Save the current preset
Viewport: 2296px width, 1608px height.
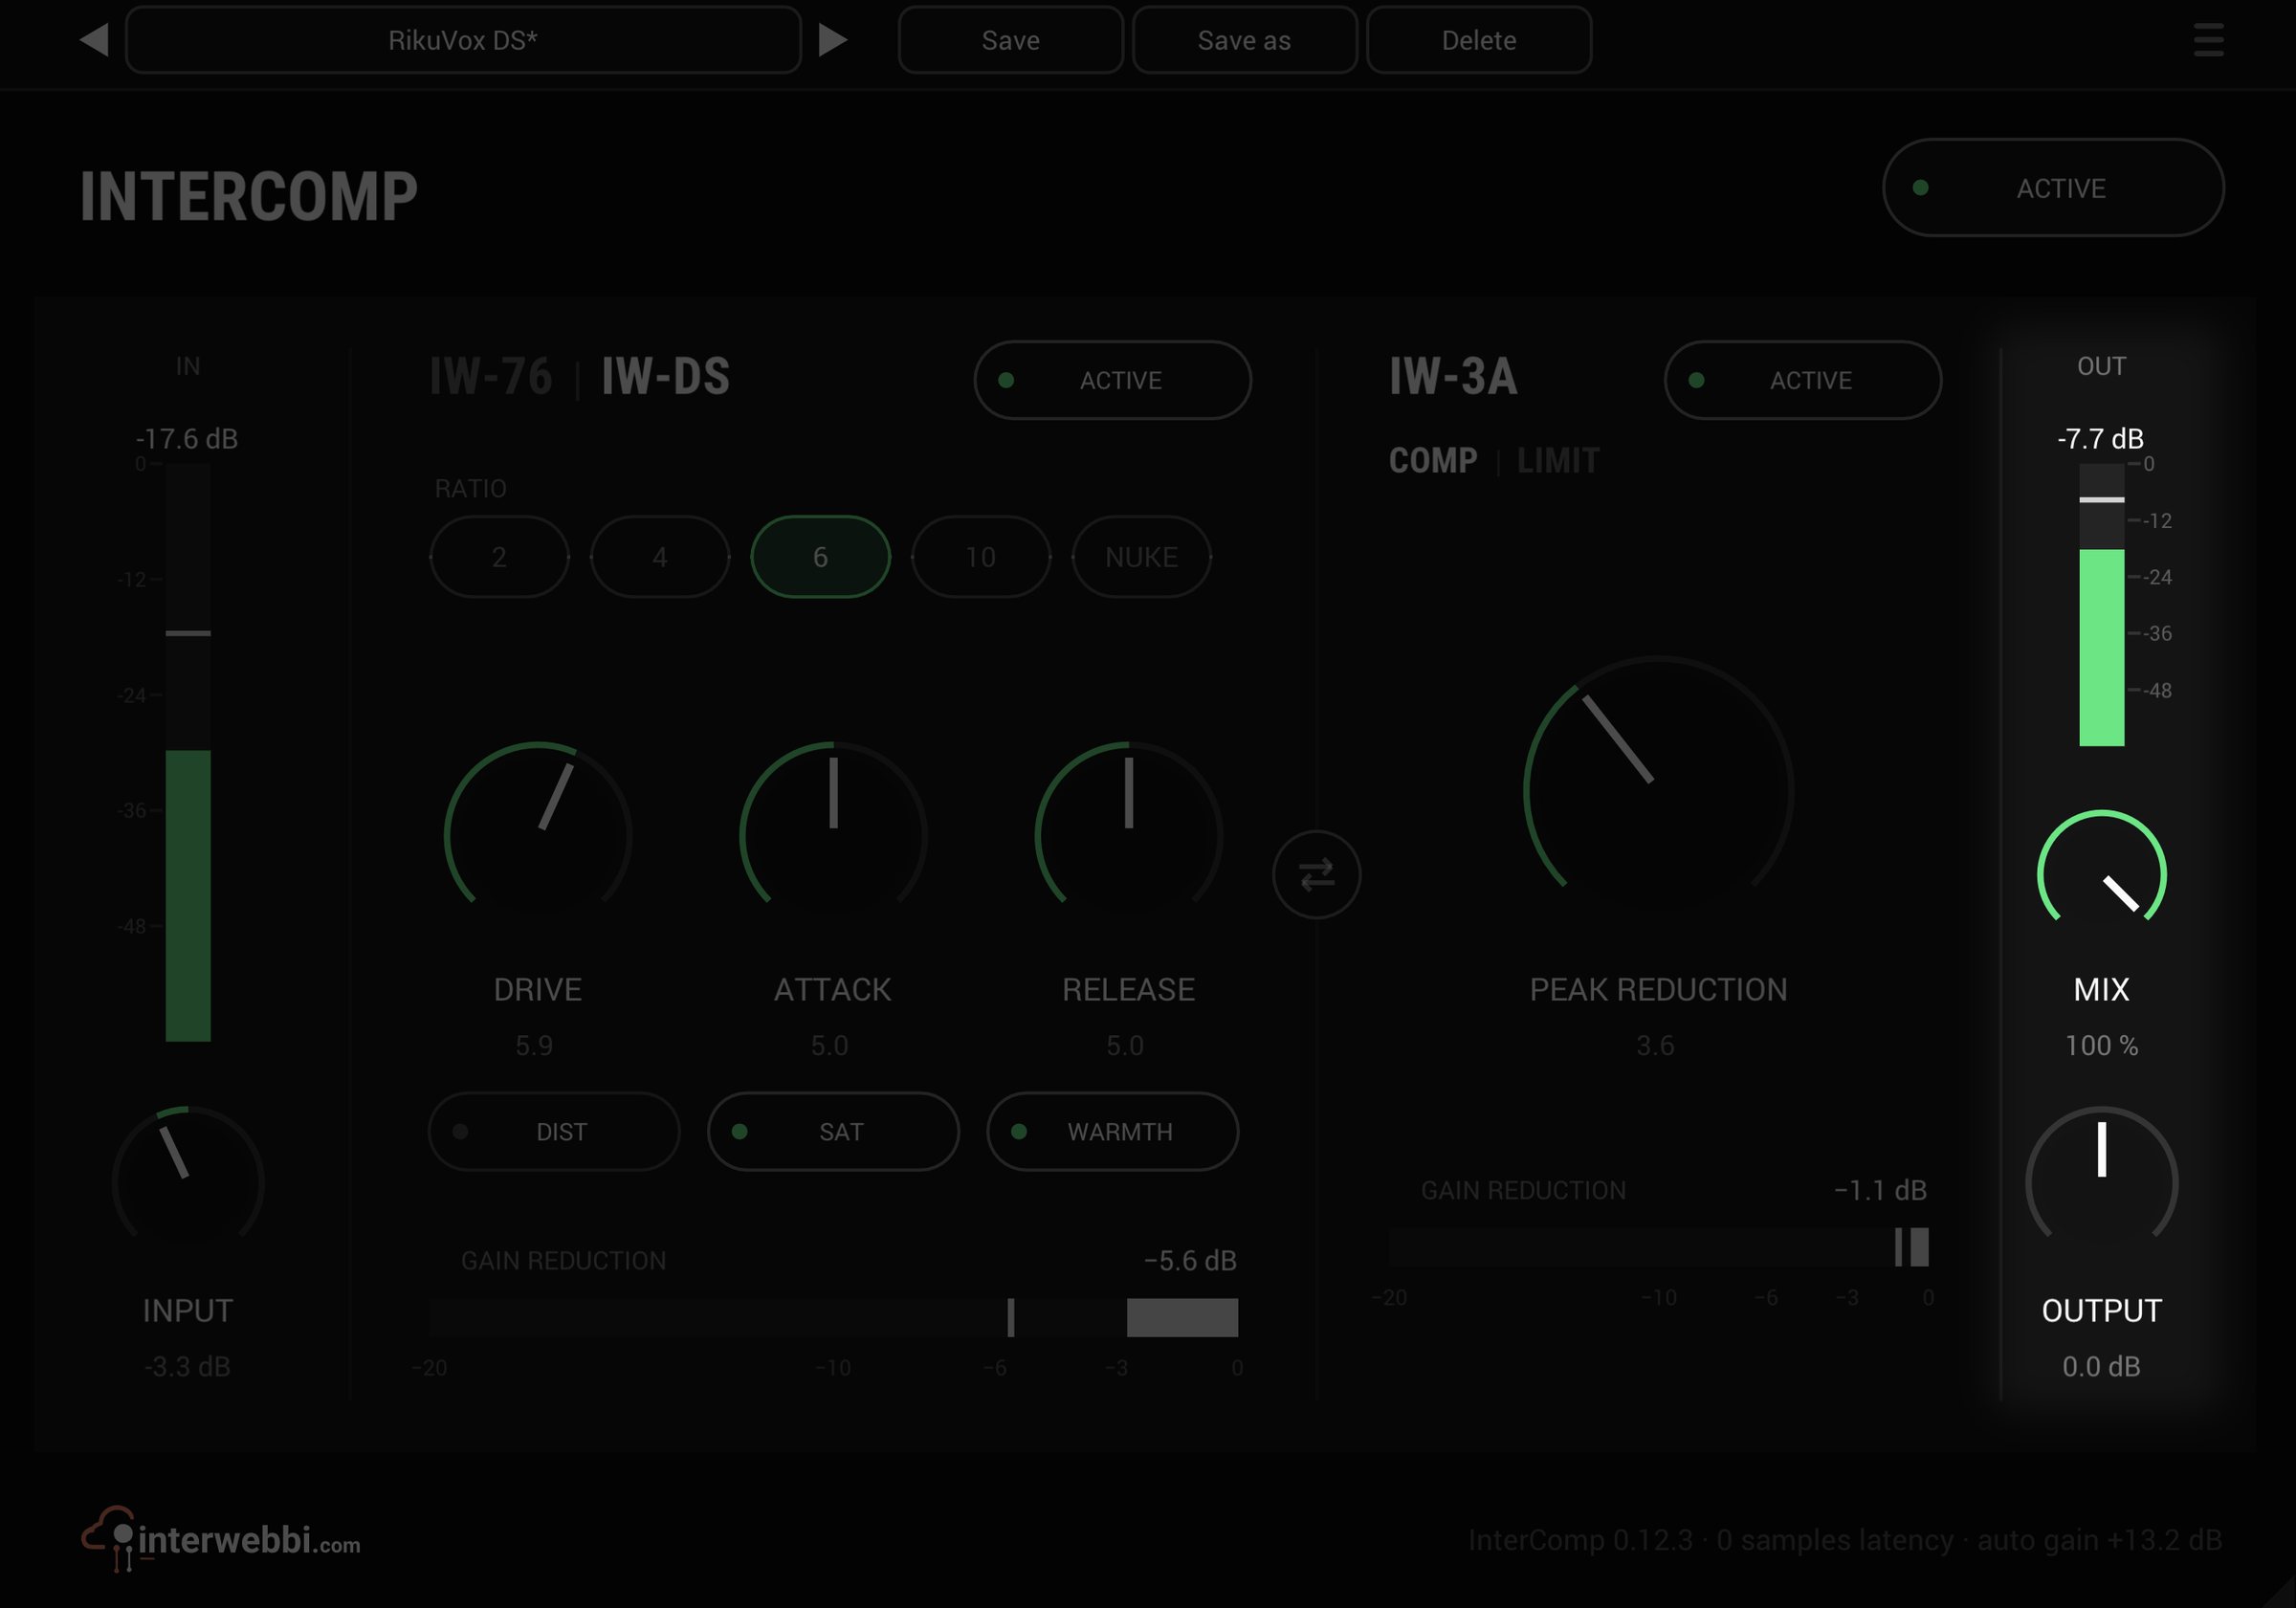point(1010,40)
